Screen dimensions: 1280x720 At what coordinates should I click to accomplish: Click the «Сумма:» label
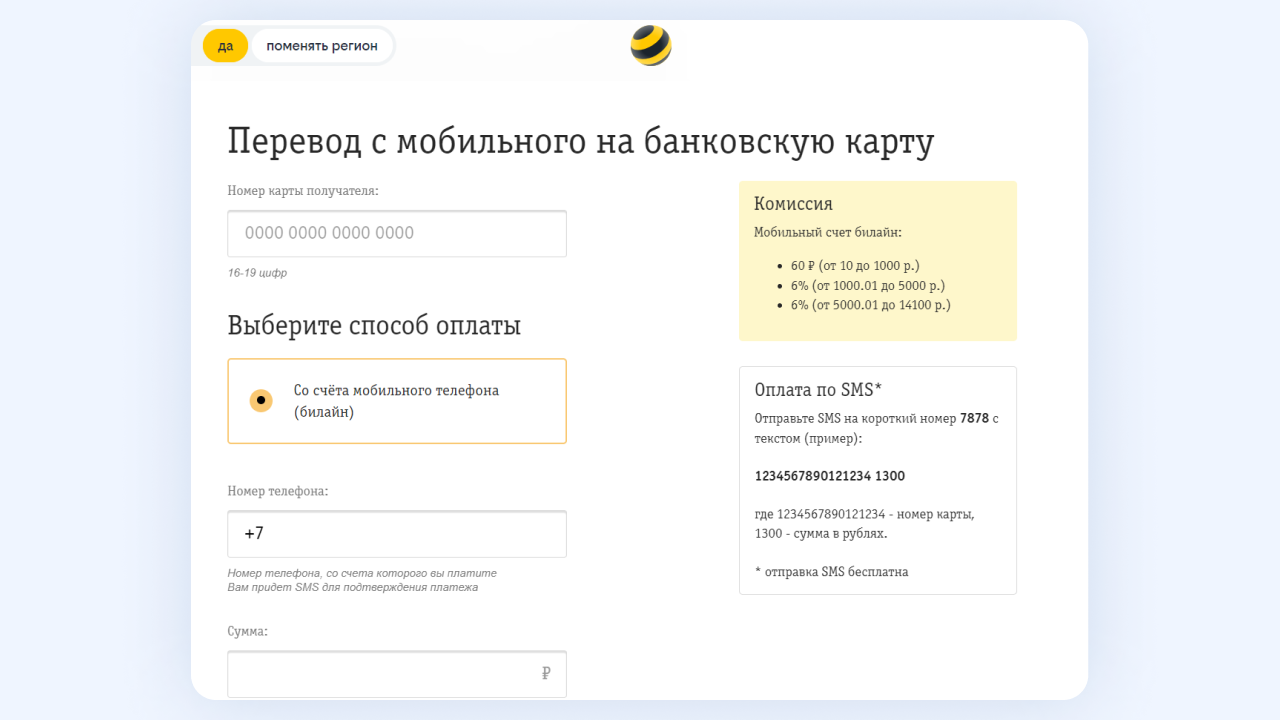[x=248, y=631]
